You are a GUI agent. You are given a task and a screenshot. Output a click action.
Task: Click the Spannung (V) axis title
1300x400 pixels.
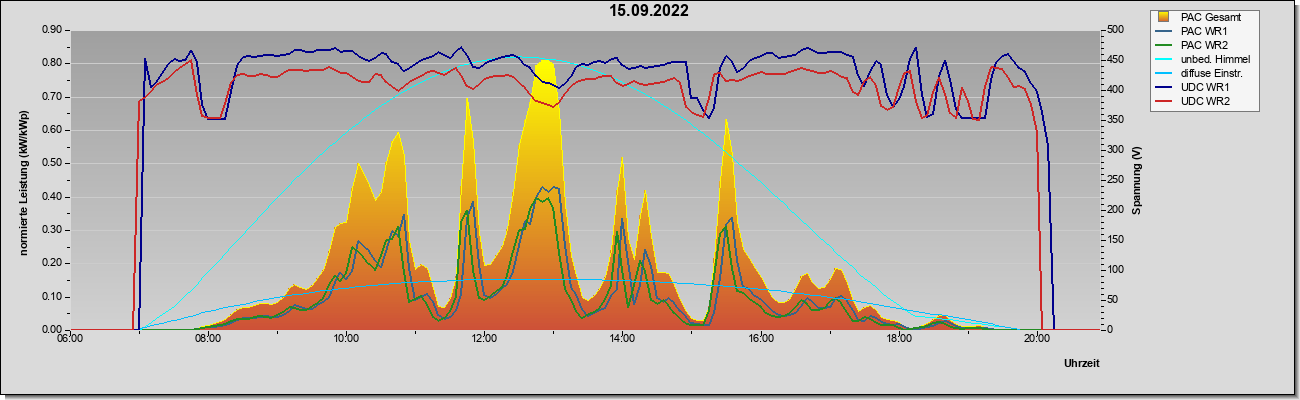tap(1137, 181)
